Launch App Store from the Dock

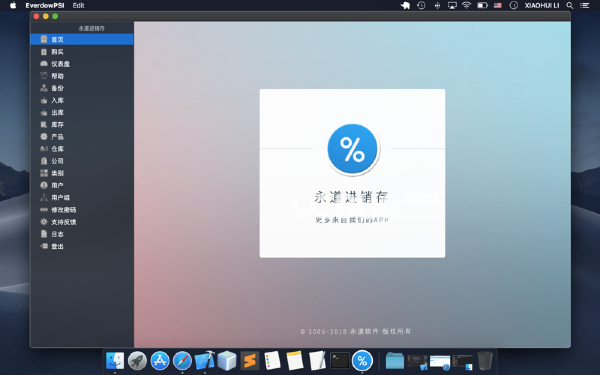tap(160, 360)
